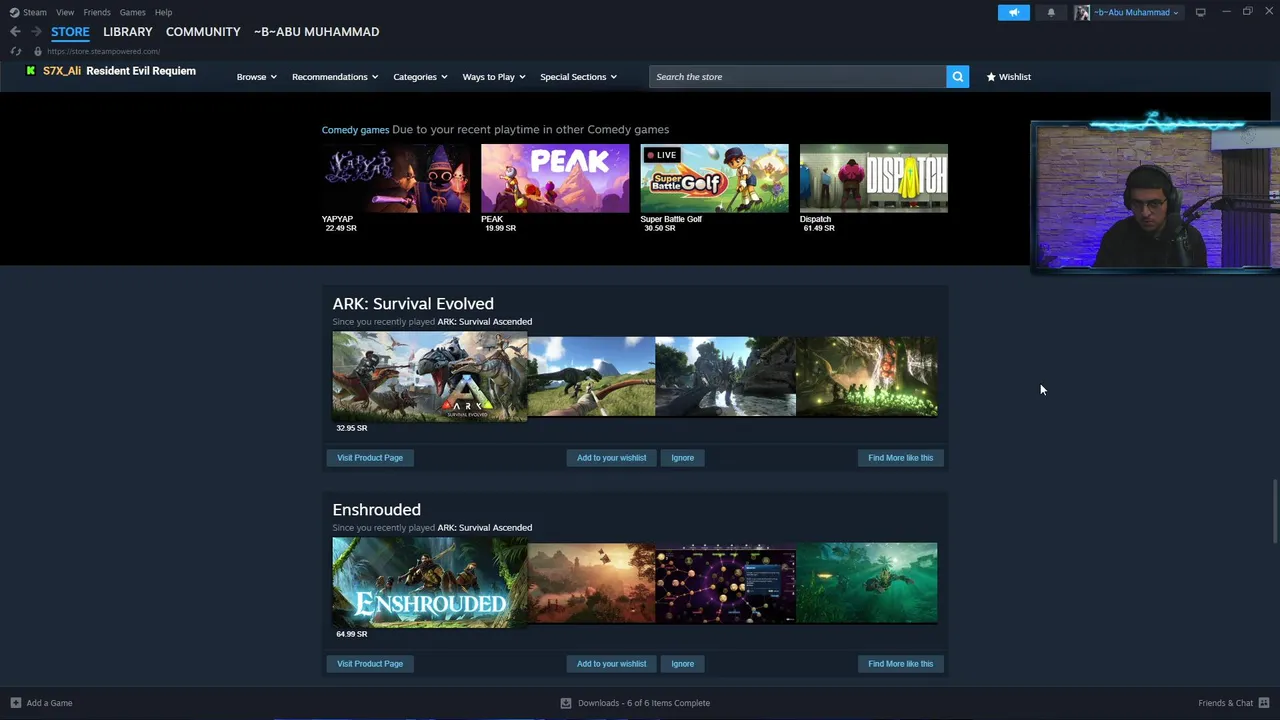Click the ARK: Survival Evolved title
1280x720 pixels.
(x=413, y=304)
